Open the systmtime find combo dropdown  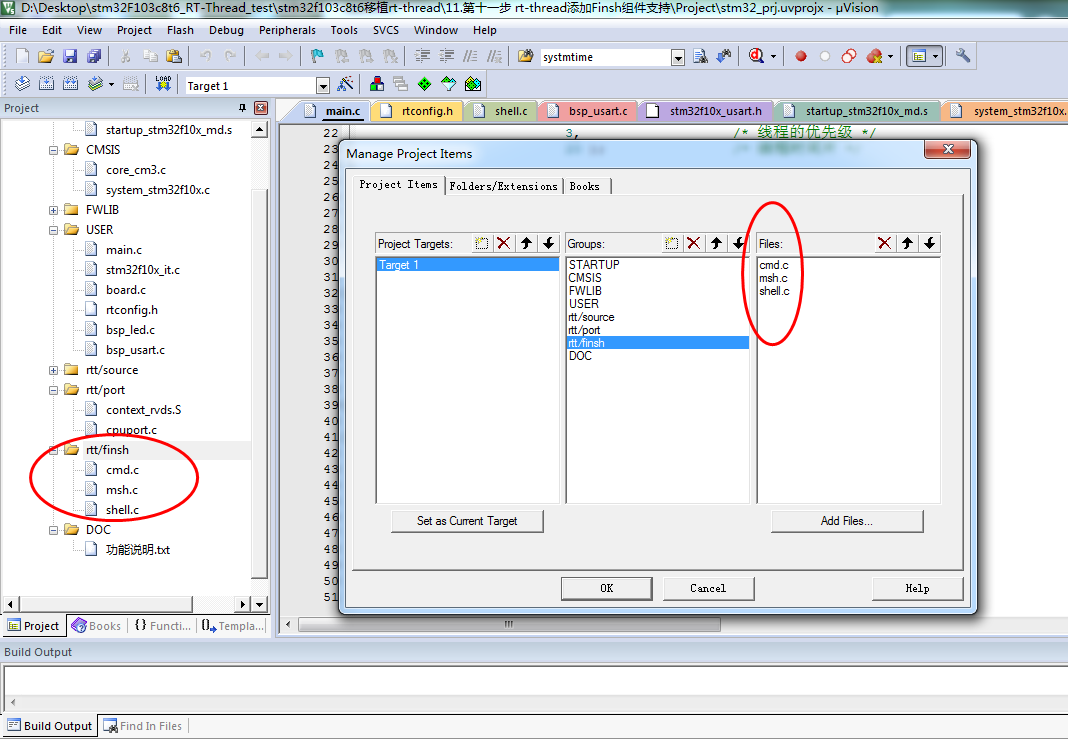click(x=678, y=57)
